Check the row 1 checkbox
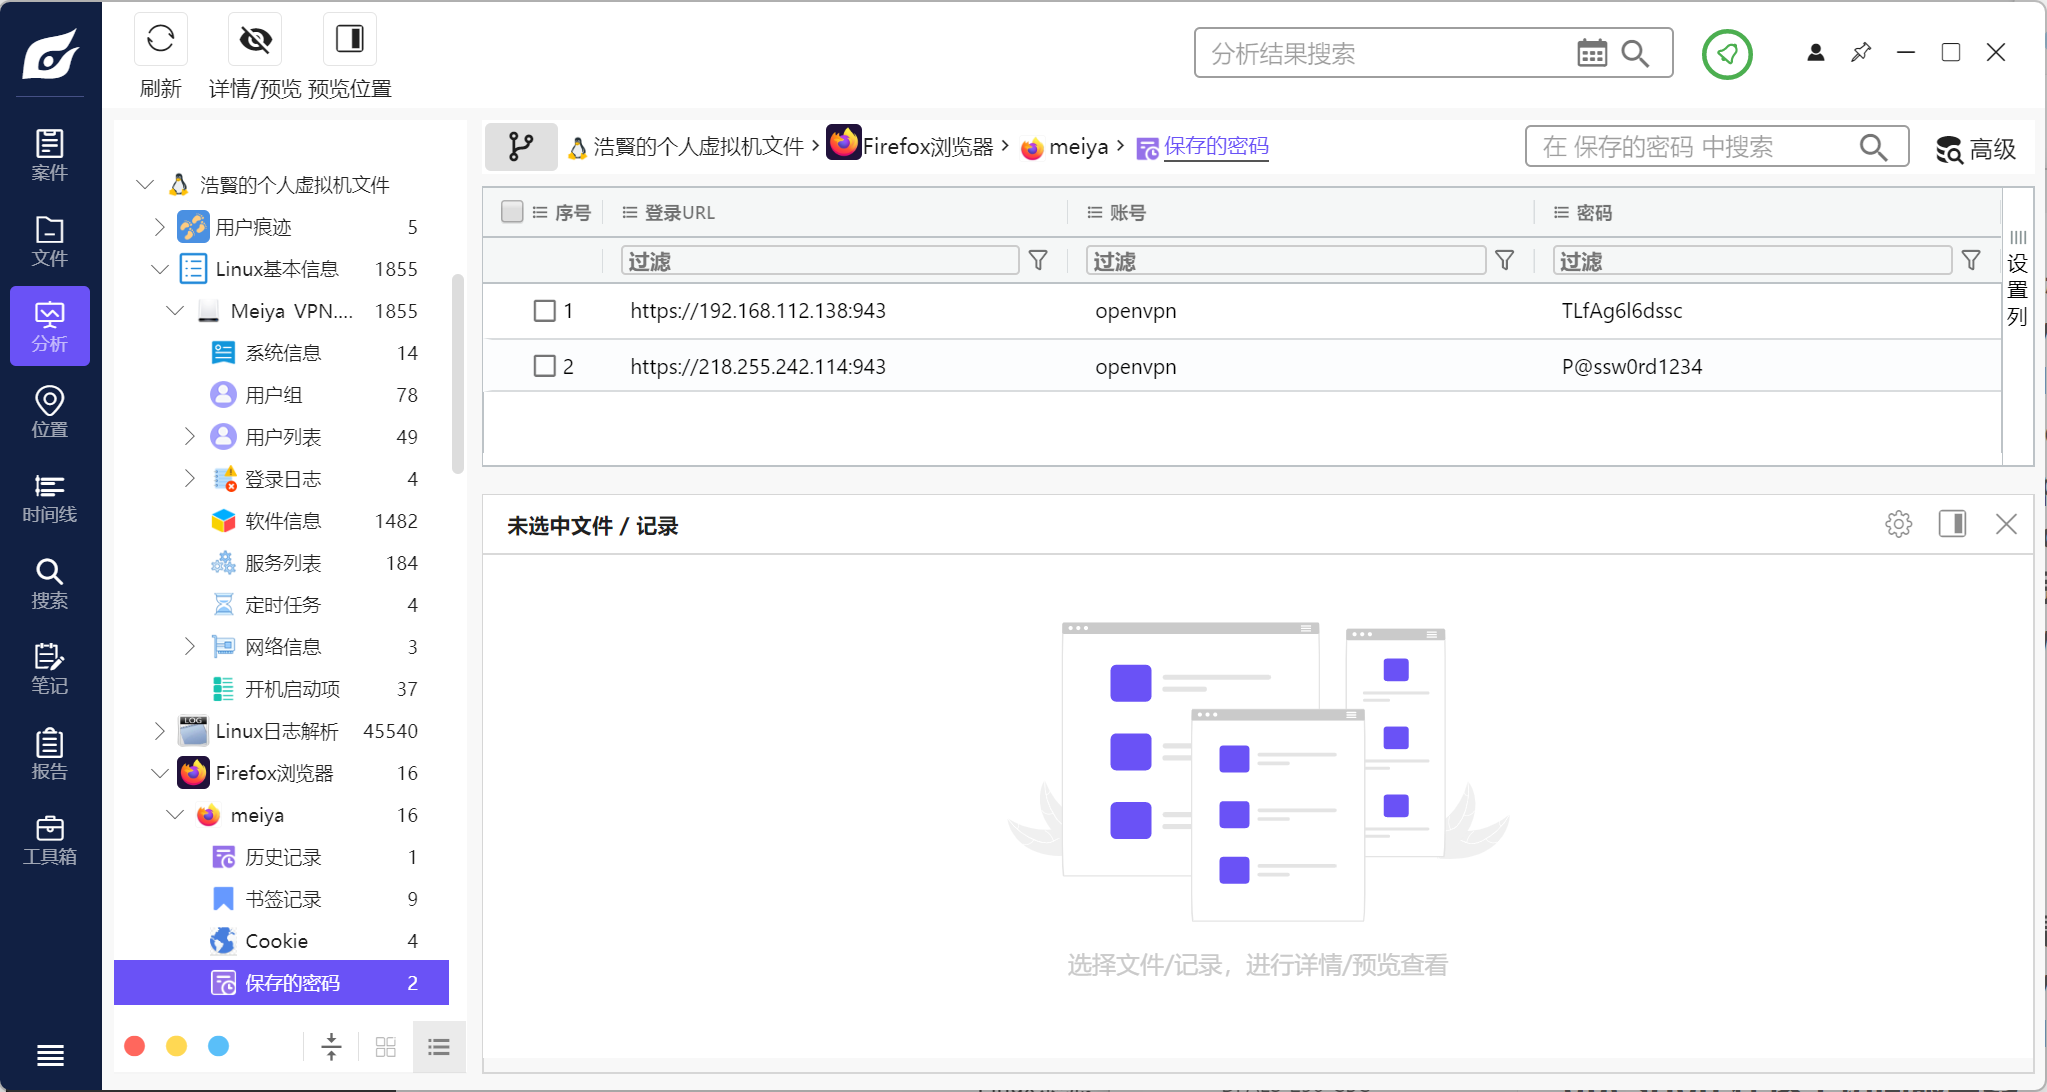2047x1092 pixels. coord(544,311)
